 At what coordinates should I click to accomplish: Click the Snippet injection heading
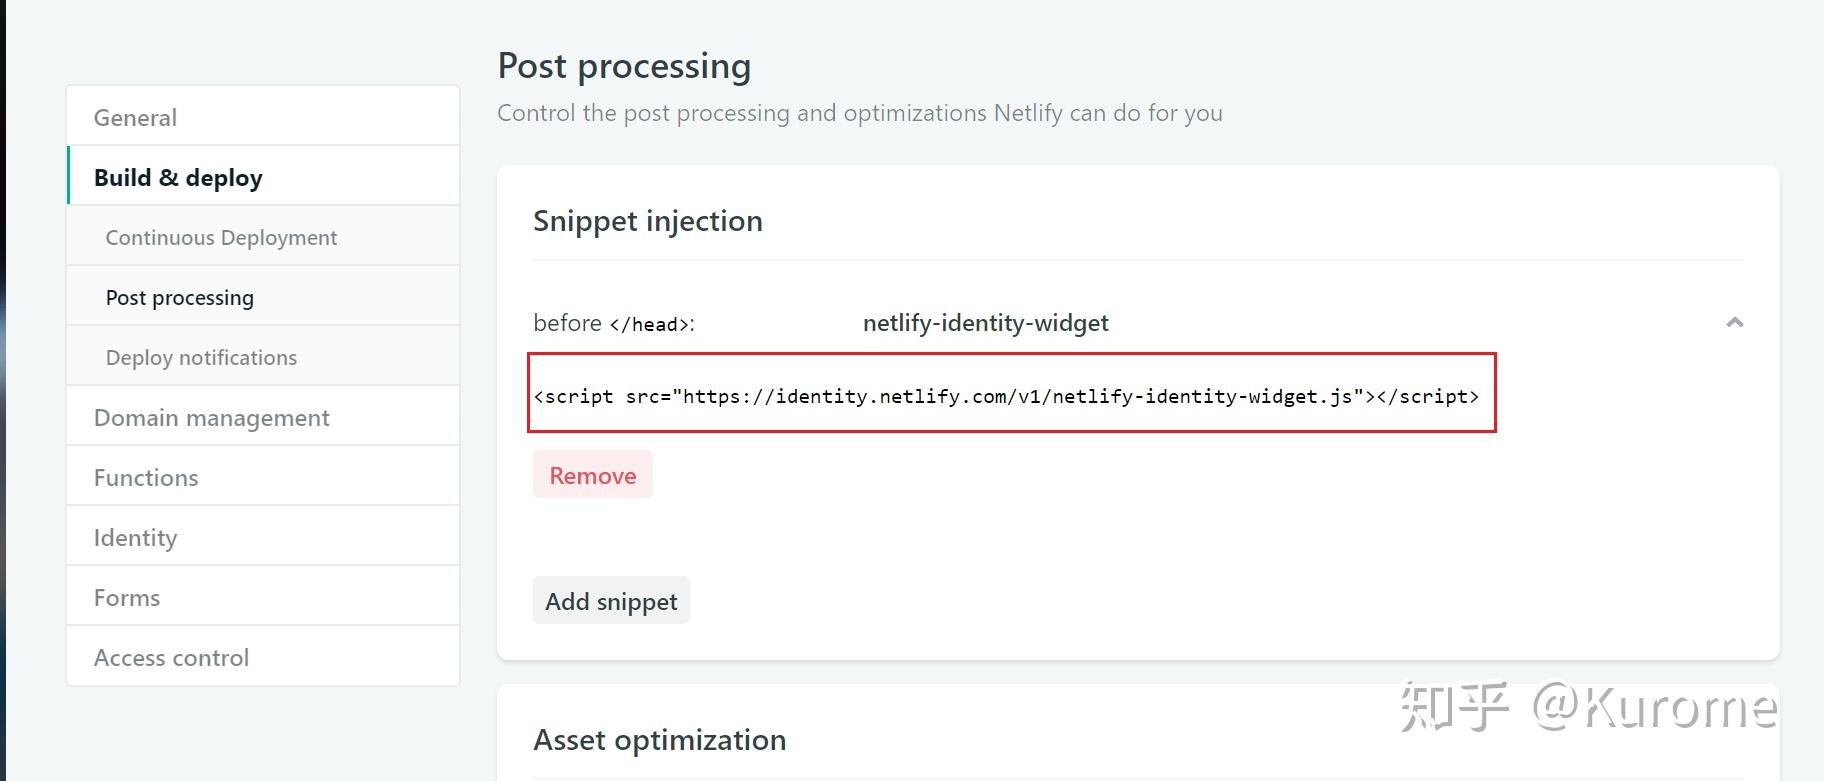pos(648,221)
